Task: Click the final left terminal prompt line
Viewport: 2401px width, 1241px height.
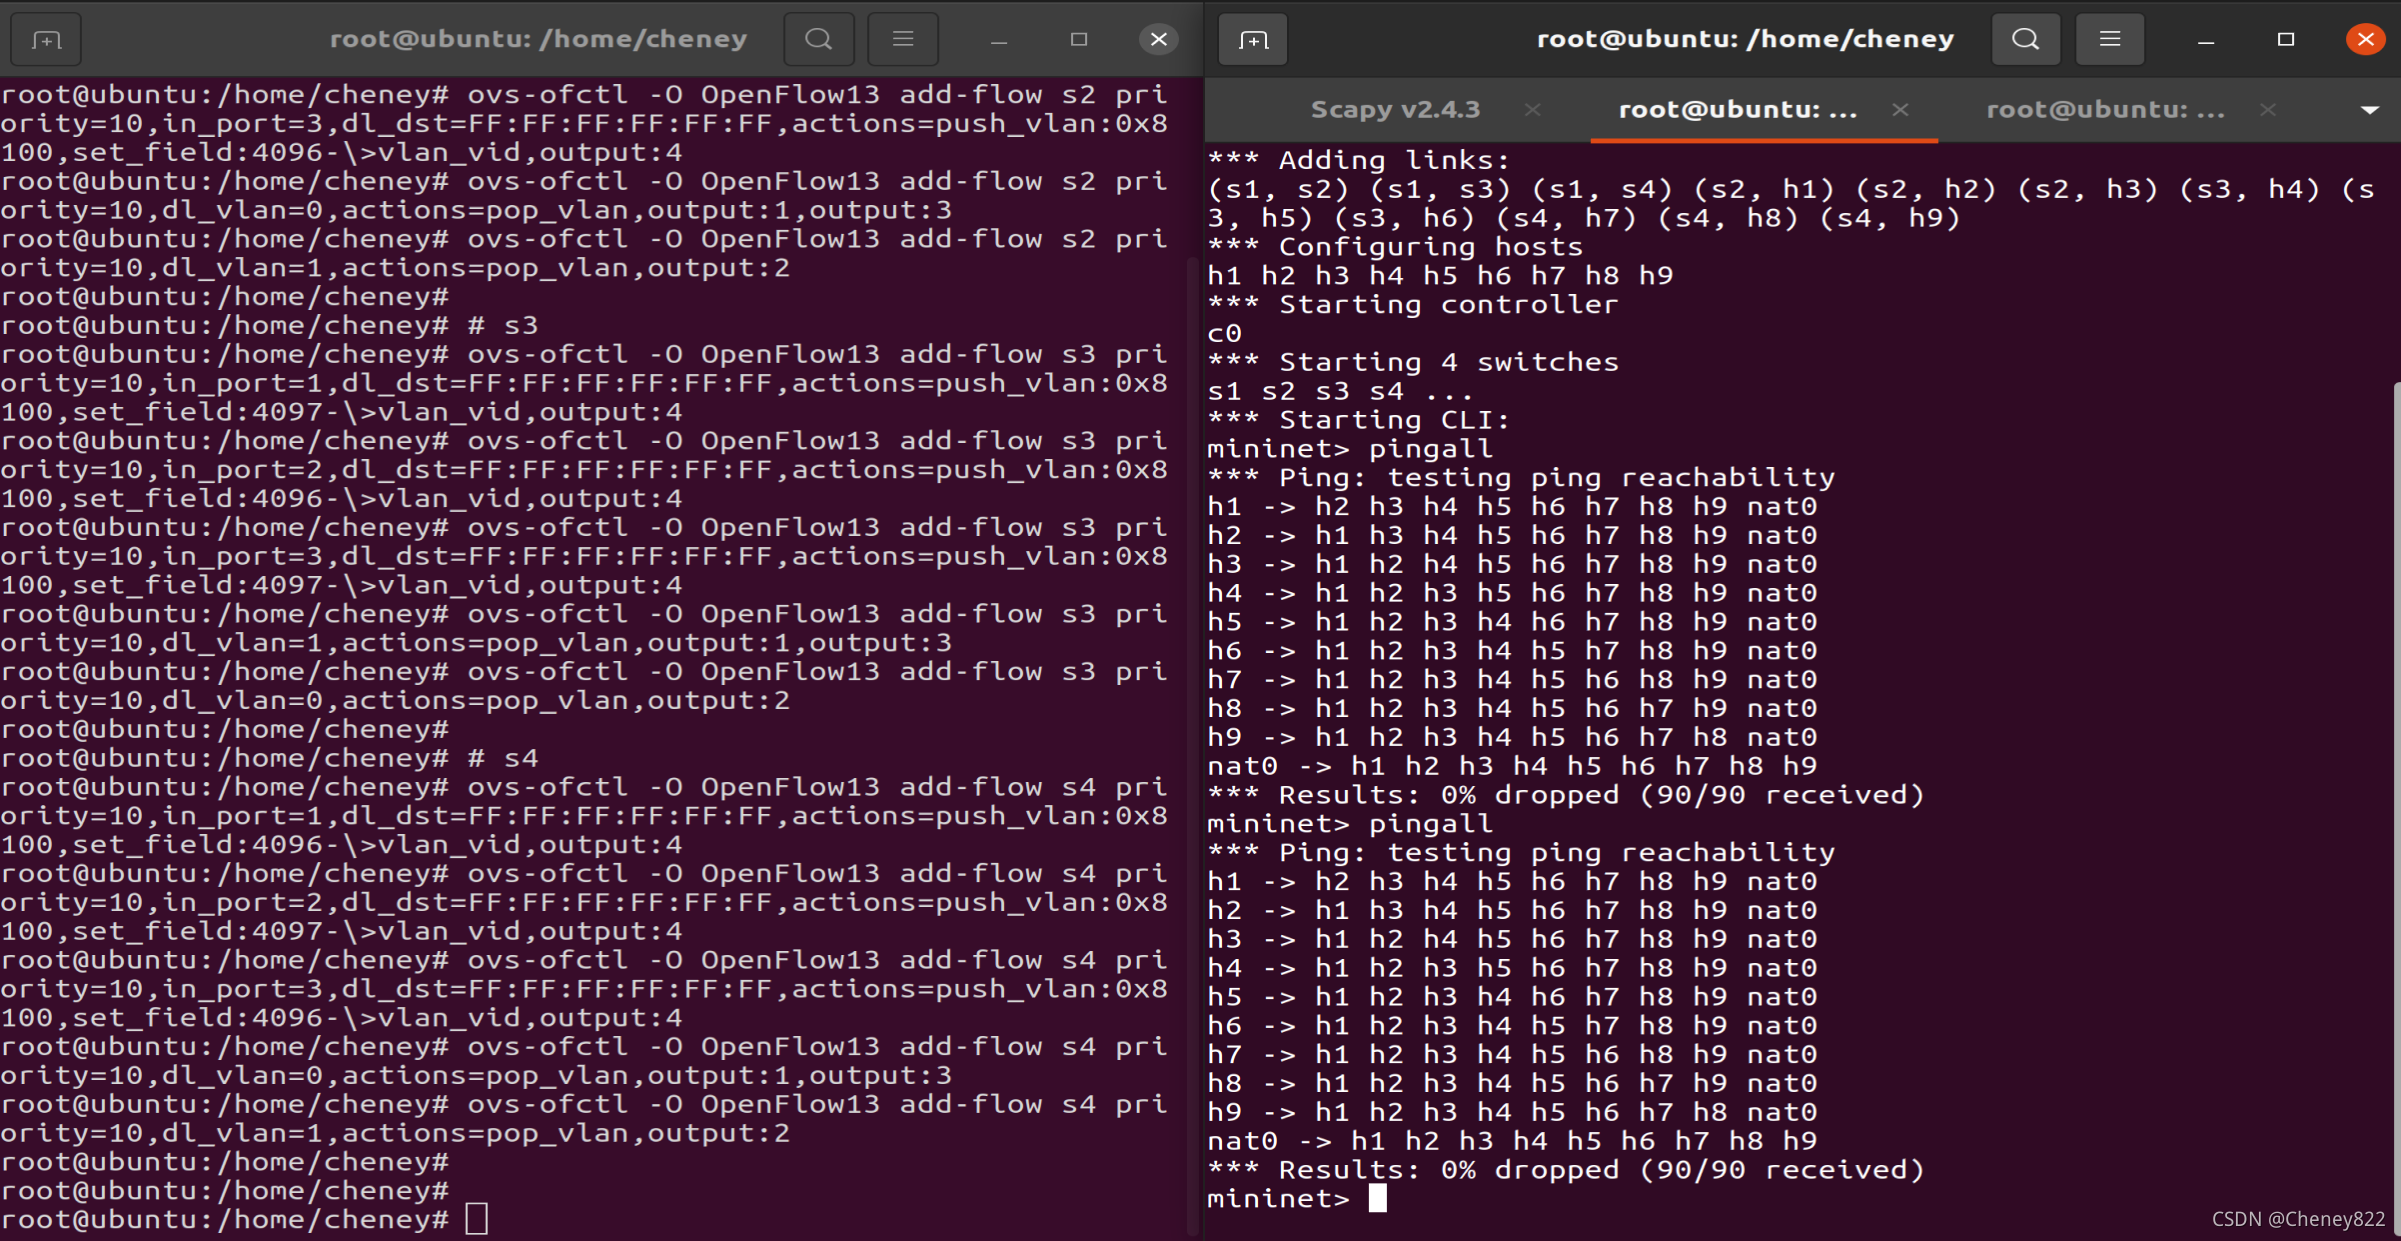Action: 244,1219
